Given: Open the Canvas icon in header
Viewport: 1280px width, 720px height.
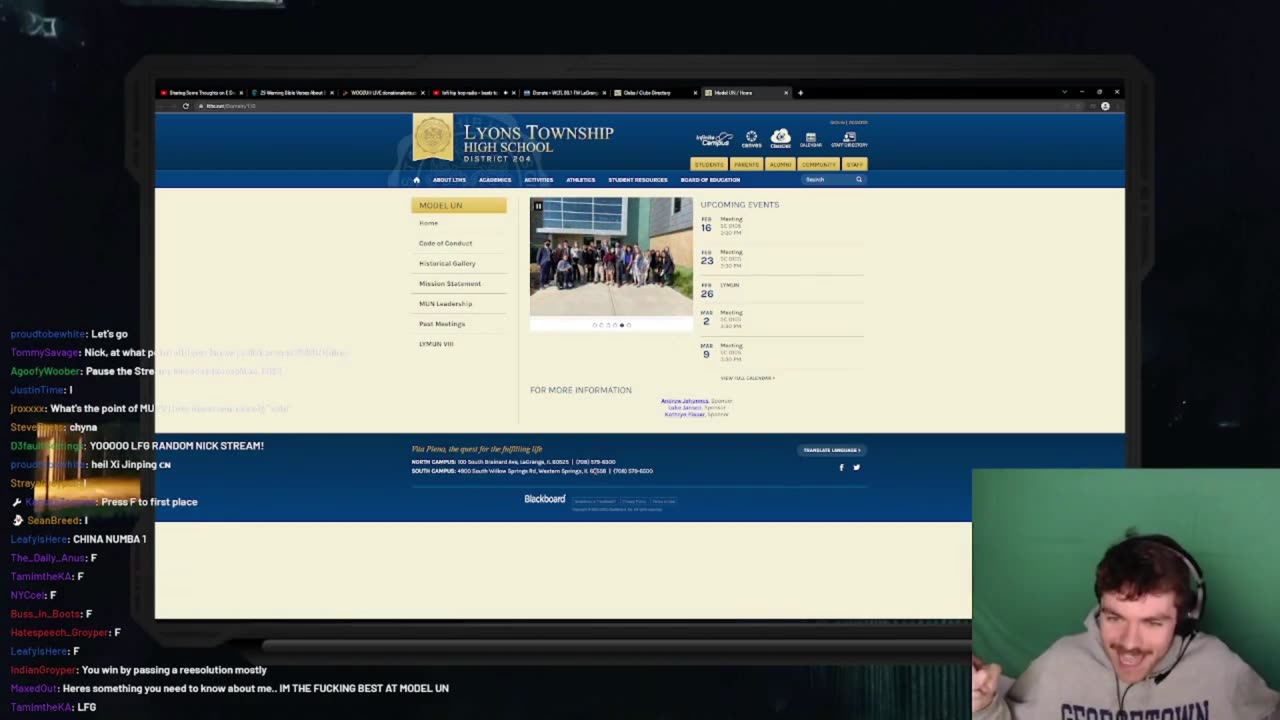Looking at the screenshot, I should point(751,139).
